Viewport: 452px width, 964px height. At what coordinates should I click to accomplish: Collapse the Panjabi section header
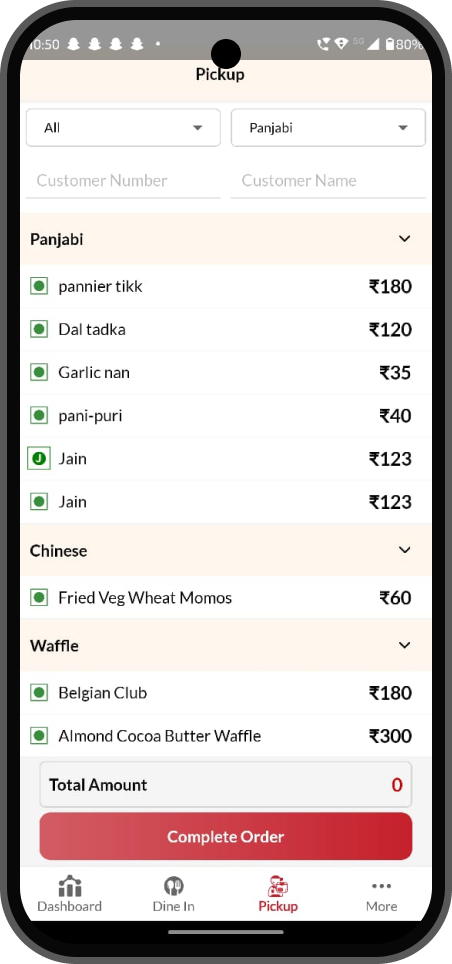[226, 239]
